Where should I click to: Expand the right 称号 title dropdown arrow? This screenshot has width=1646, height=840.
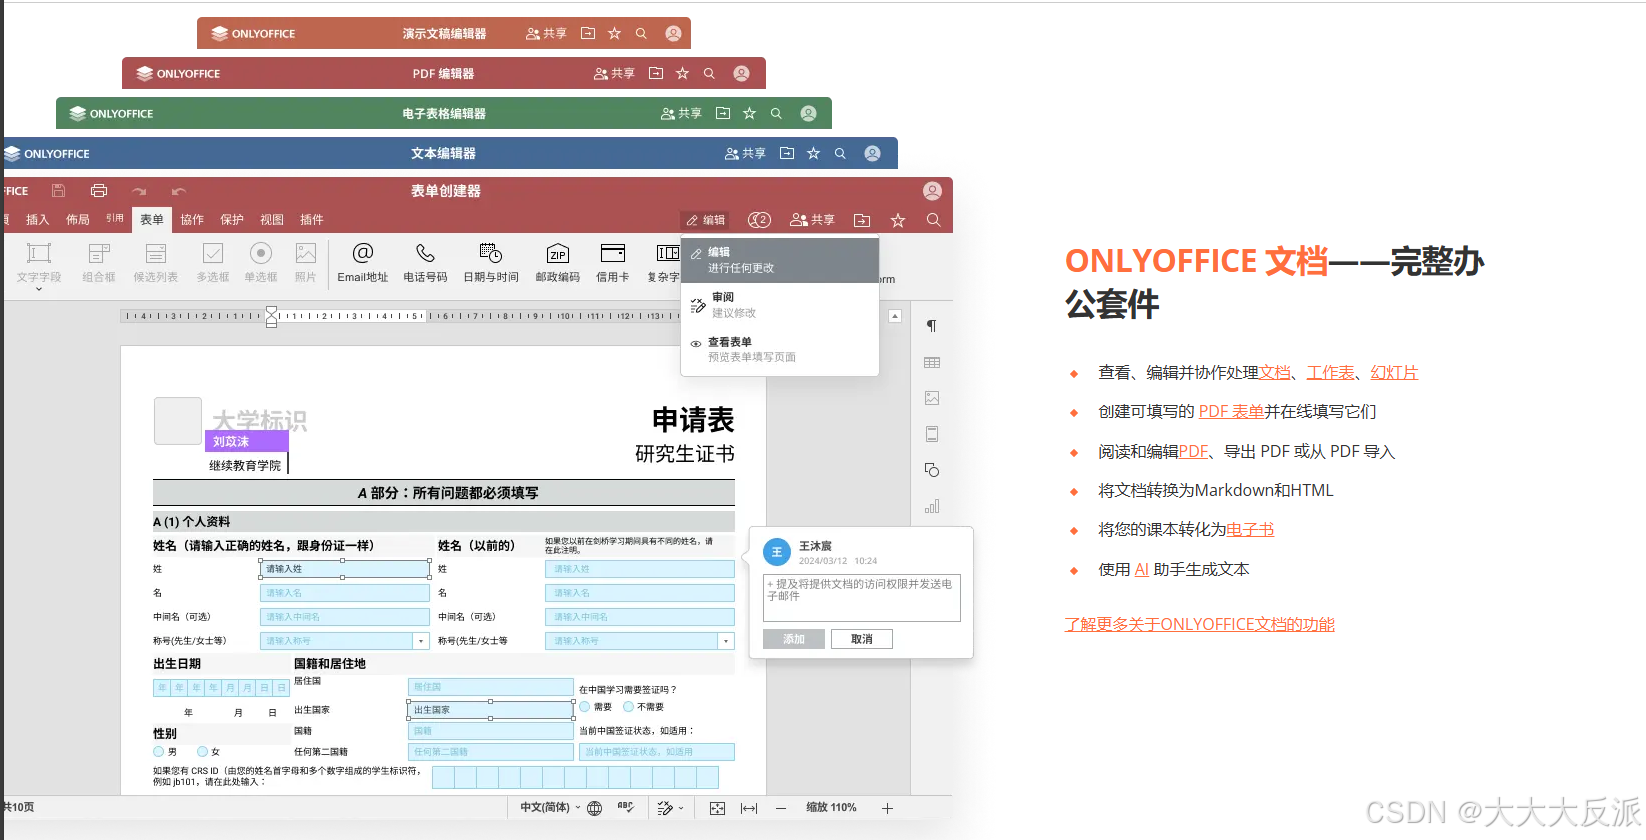pyautogui.click(x=726, y=641)
